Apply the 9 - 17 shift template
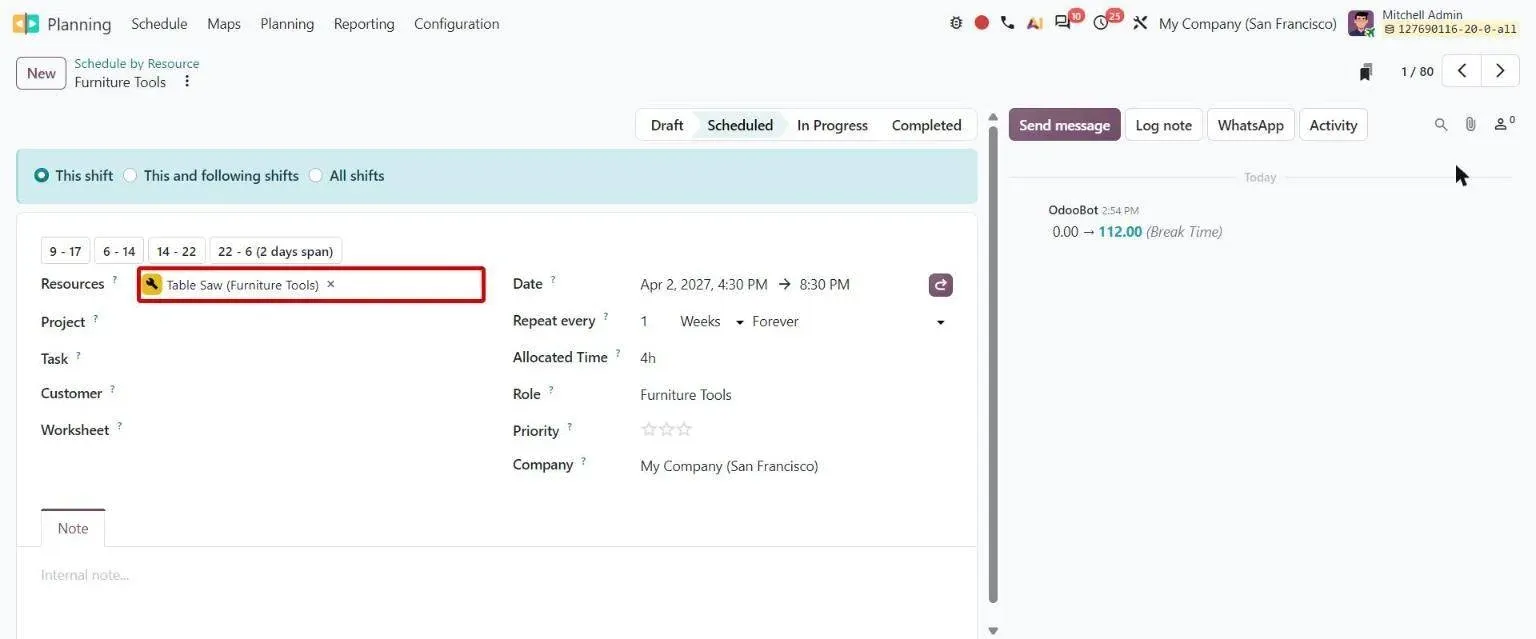Image resolution: width=1536 pixels, height=639 pixels. 65,251
